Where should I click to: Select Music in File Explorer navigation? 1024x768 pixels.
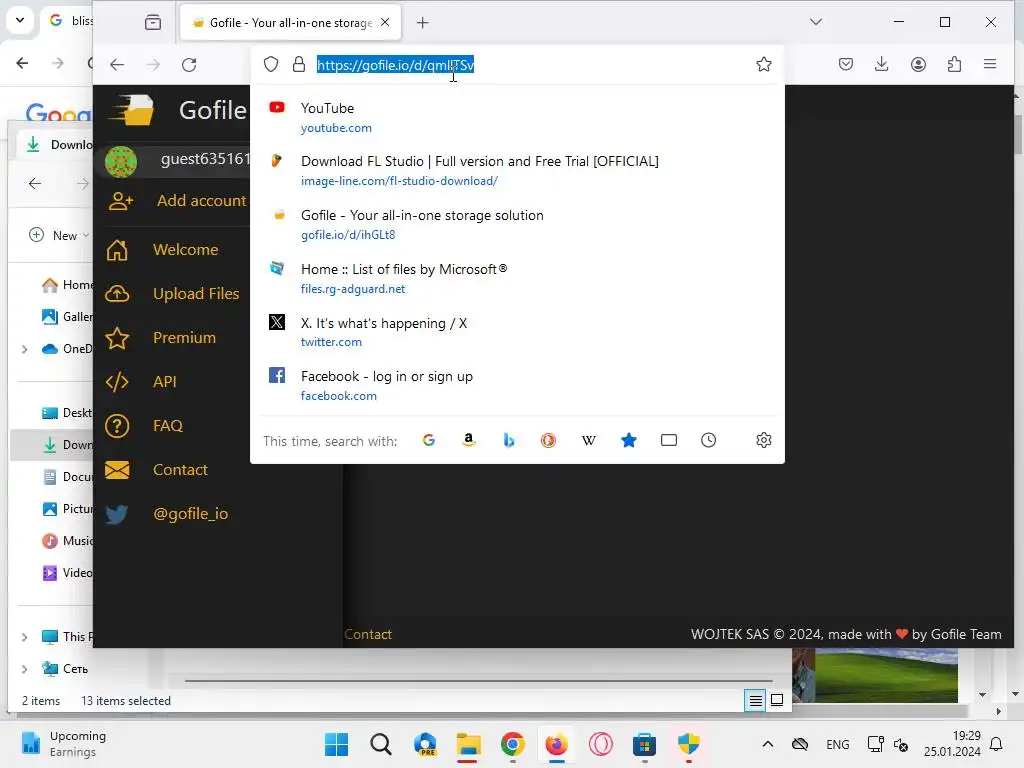(x=67, y=541)
